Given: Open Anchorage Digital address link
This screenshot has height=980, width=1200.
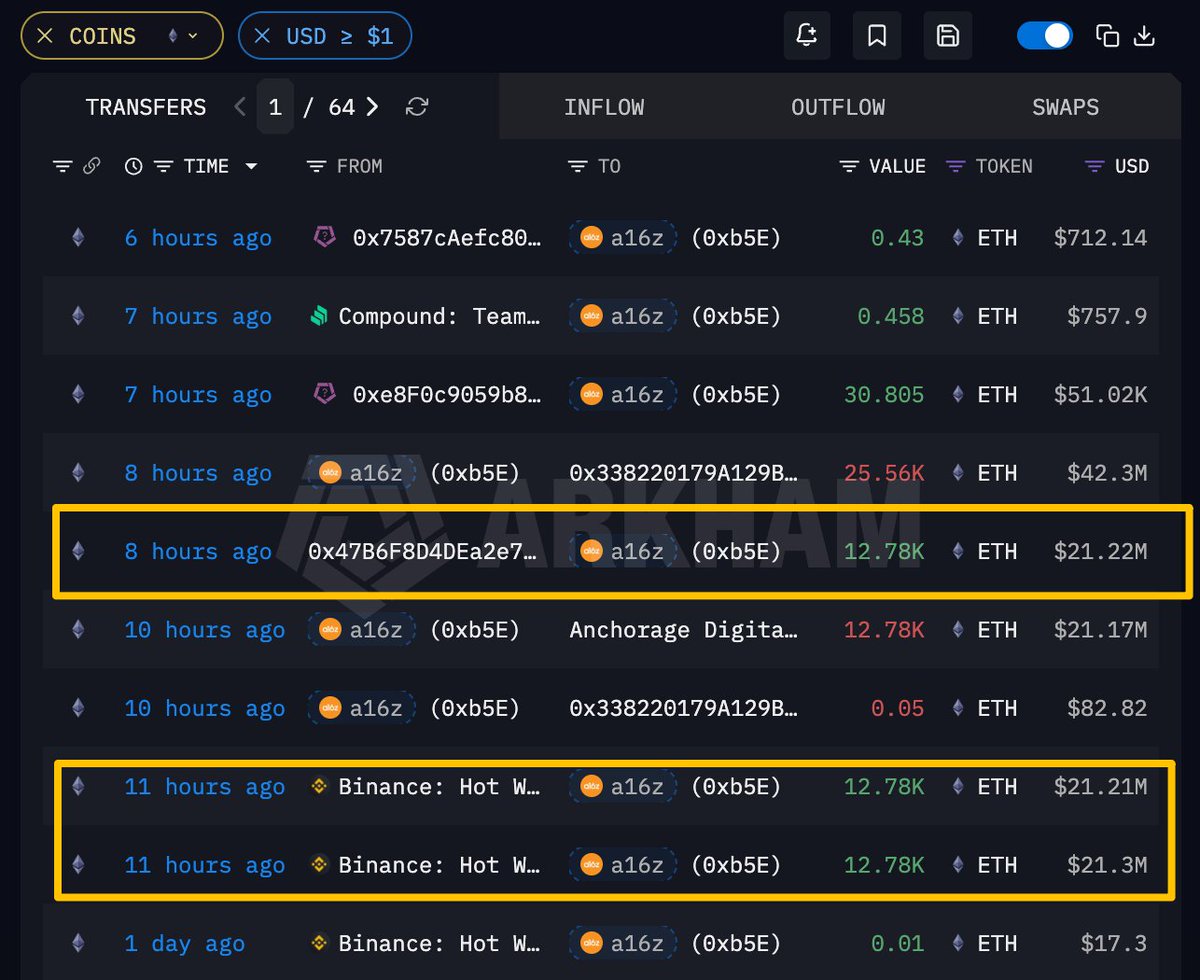Looking at the screenshot, I should pos(684,630).
